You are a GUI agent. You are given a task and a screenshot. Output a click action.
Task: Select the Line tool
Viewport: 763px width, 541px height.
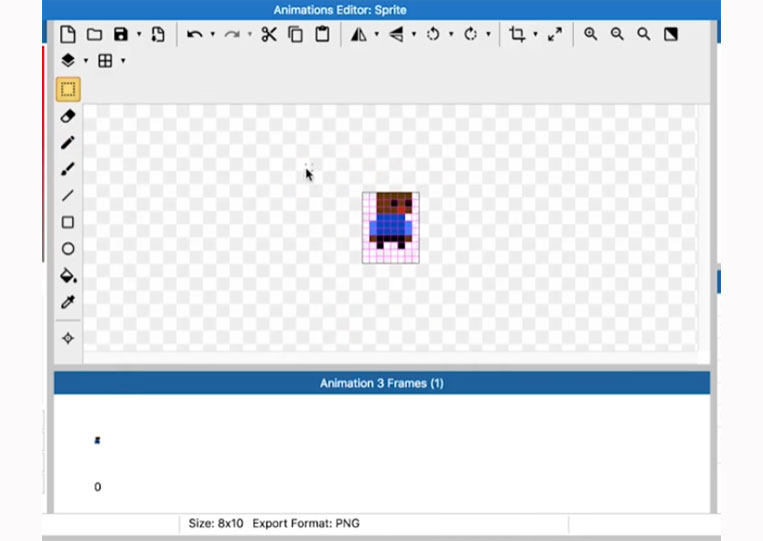(x=68, y=196)
